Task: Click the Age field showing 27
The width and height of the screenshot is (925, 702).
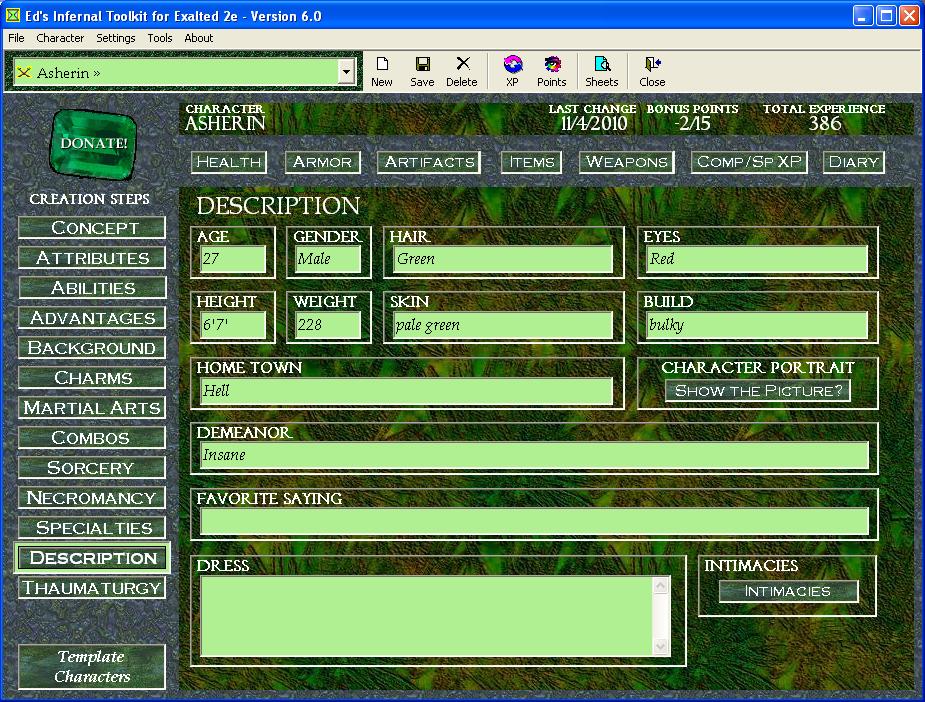Action: (233, 259)
